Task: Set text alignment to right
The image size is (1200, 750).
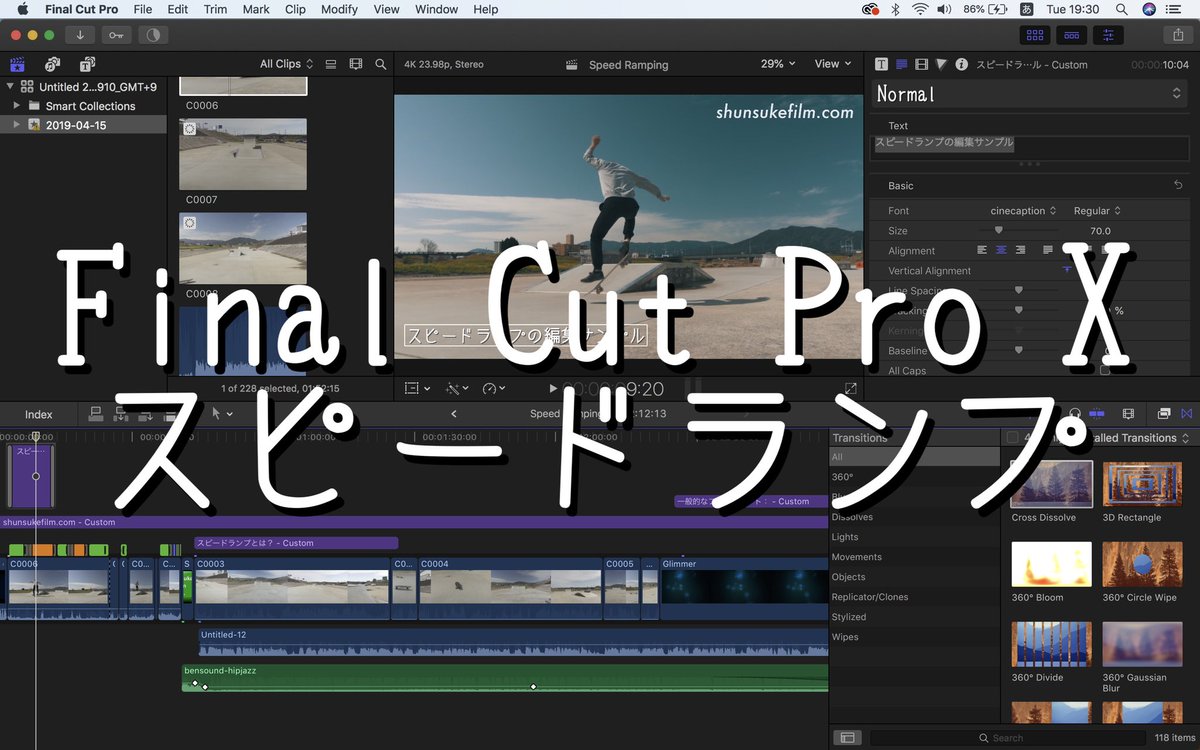Action: (1020, 250)
